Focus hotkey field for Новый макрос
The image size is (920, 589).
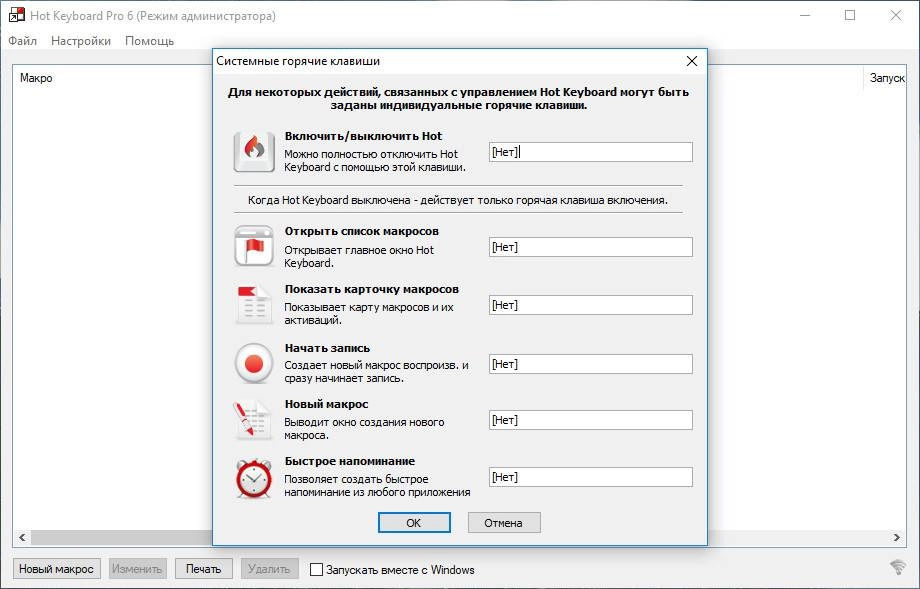[x=591, y=420]
